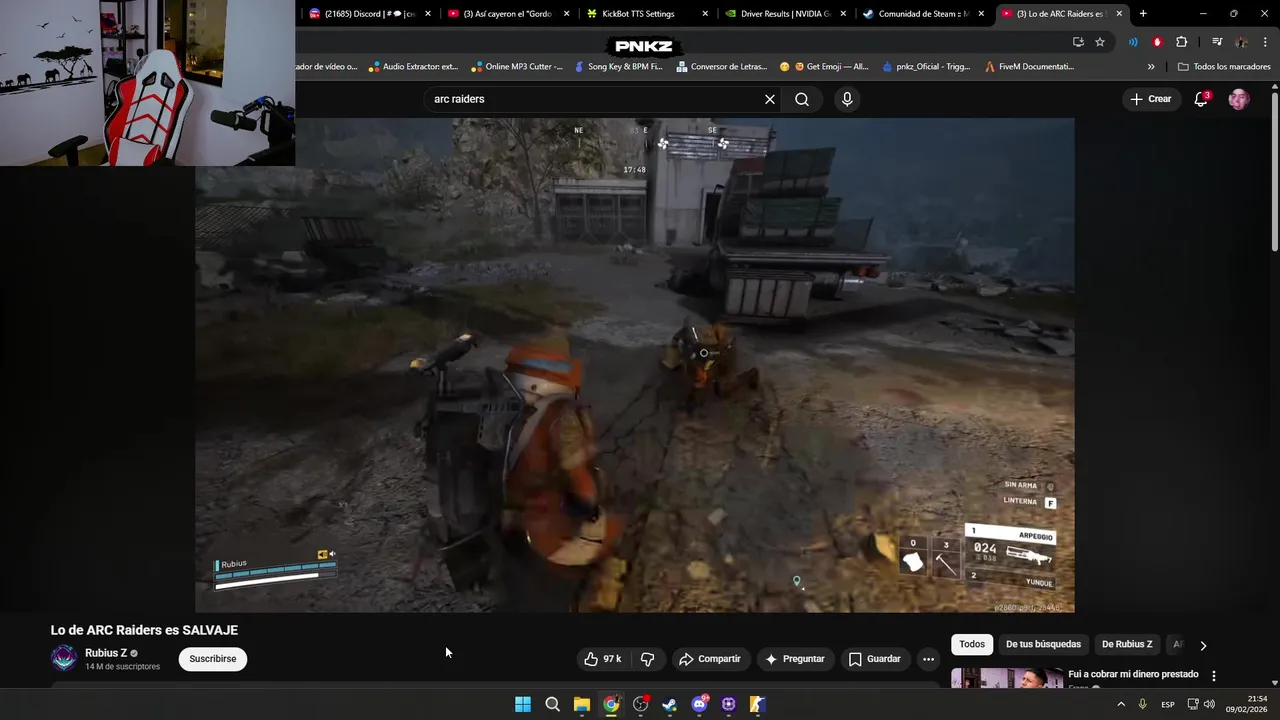This screenshot has height=720, width=1280.
Task: Start voice search with the microphone
Action: click(x=847, y=99)
